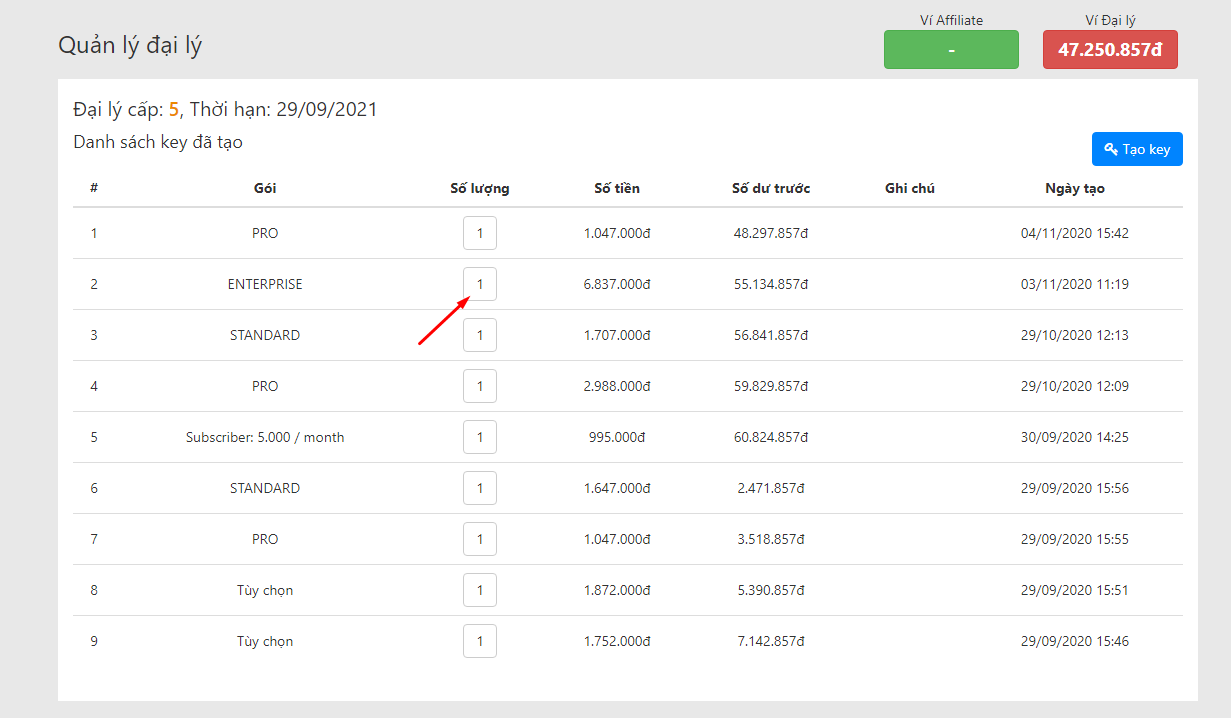The image size is (1231, 718).
Task: Select the ENTERPRISE package name
Action: [x=265, y=284]
